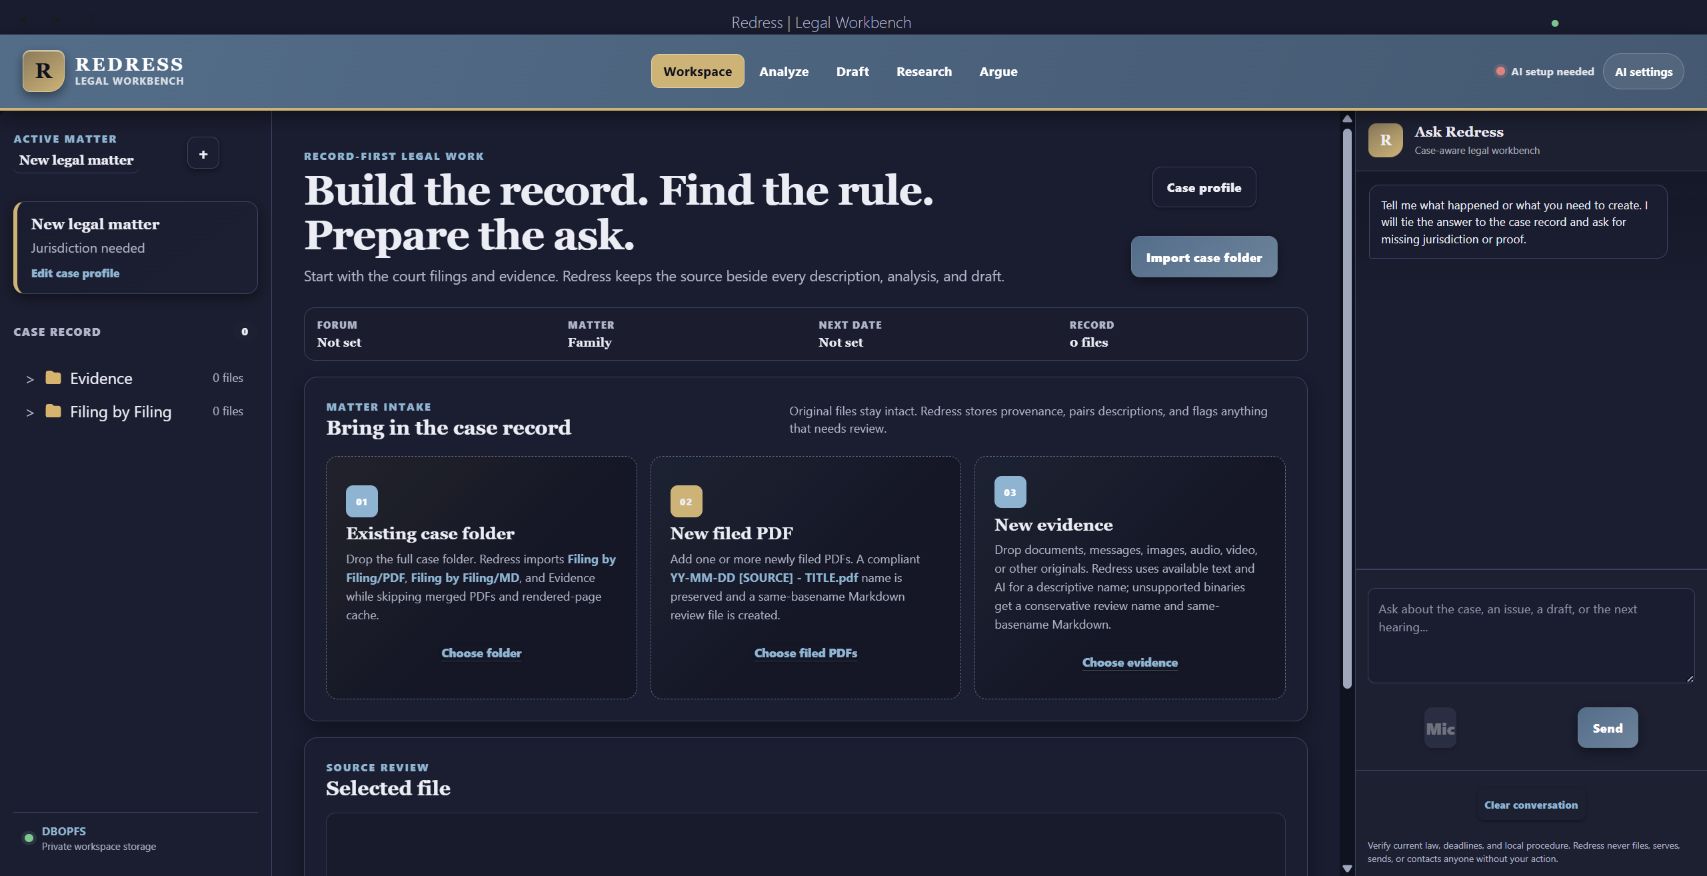1707x876 pixels.
Task: Click the 01 step badge
Action: point(361,501)
